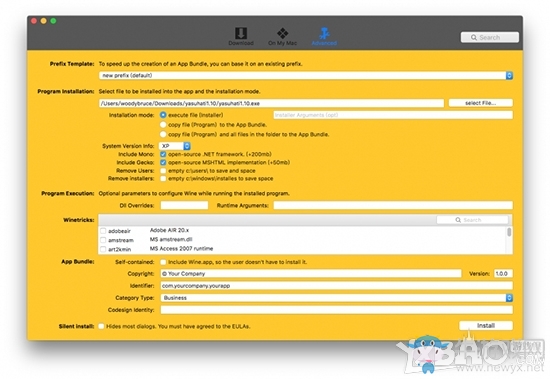Click the magnifier icon in toolbar search
The image size is (550, 379).
[x=474, y=38]
